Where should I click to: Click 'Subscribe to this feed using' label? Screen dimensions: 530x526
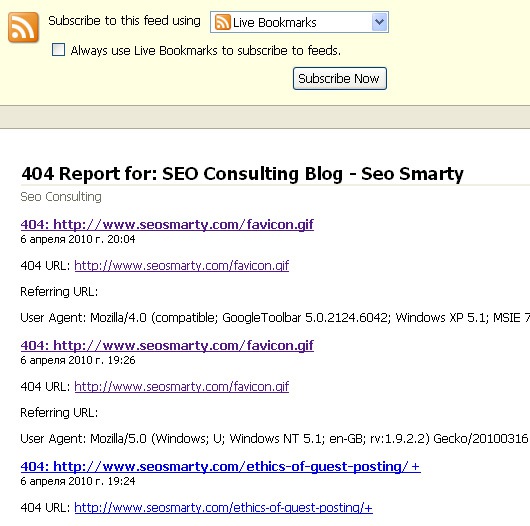[x=124, y=21]
